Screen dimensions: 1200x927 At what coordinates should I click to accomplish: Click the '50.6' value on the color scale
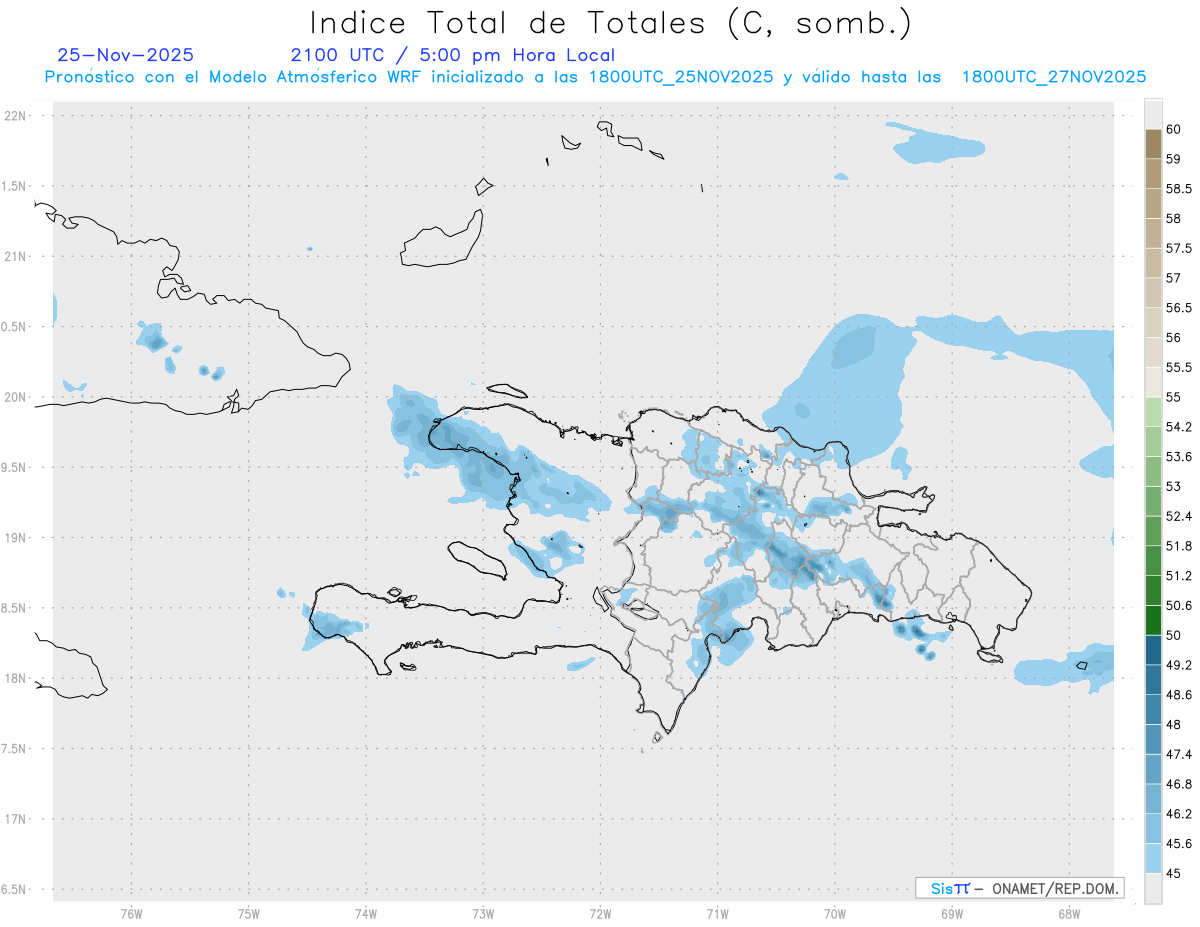tap(1179, 605)
